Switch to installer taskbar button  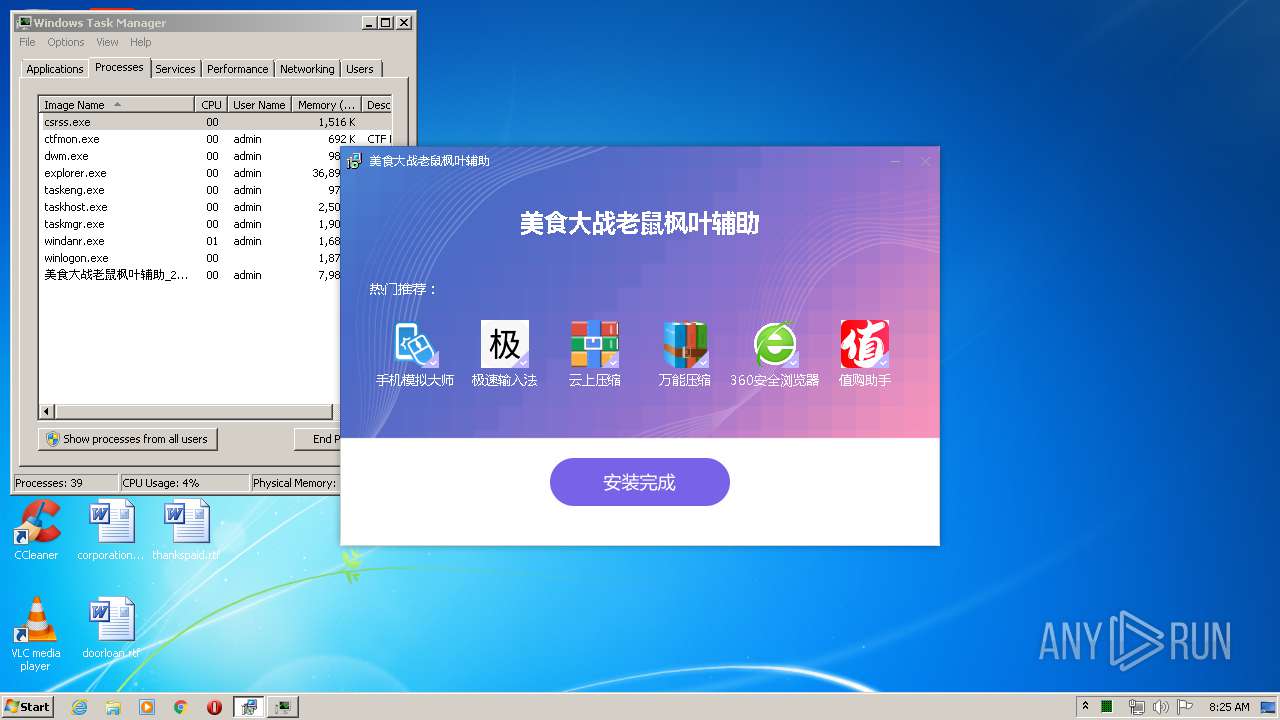249,706
